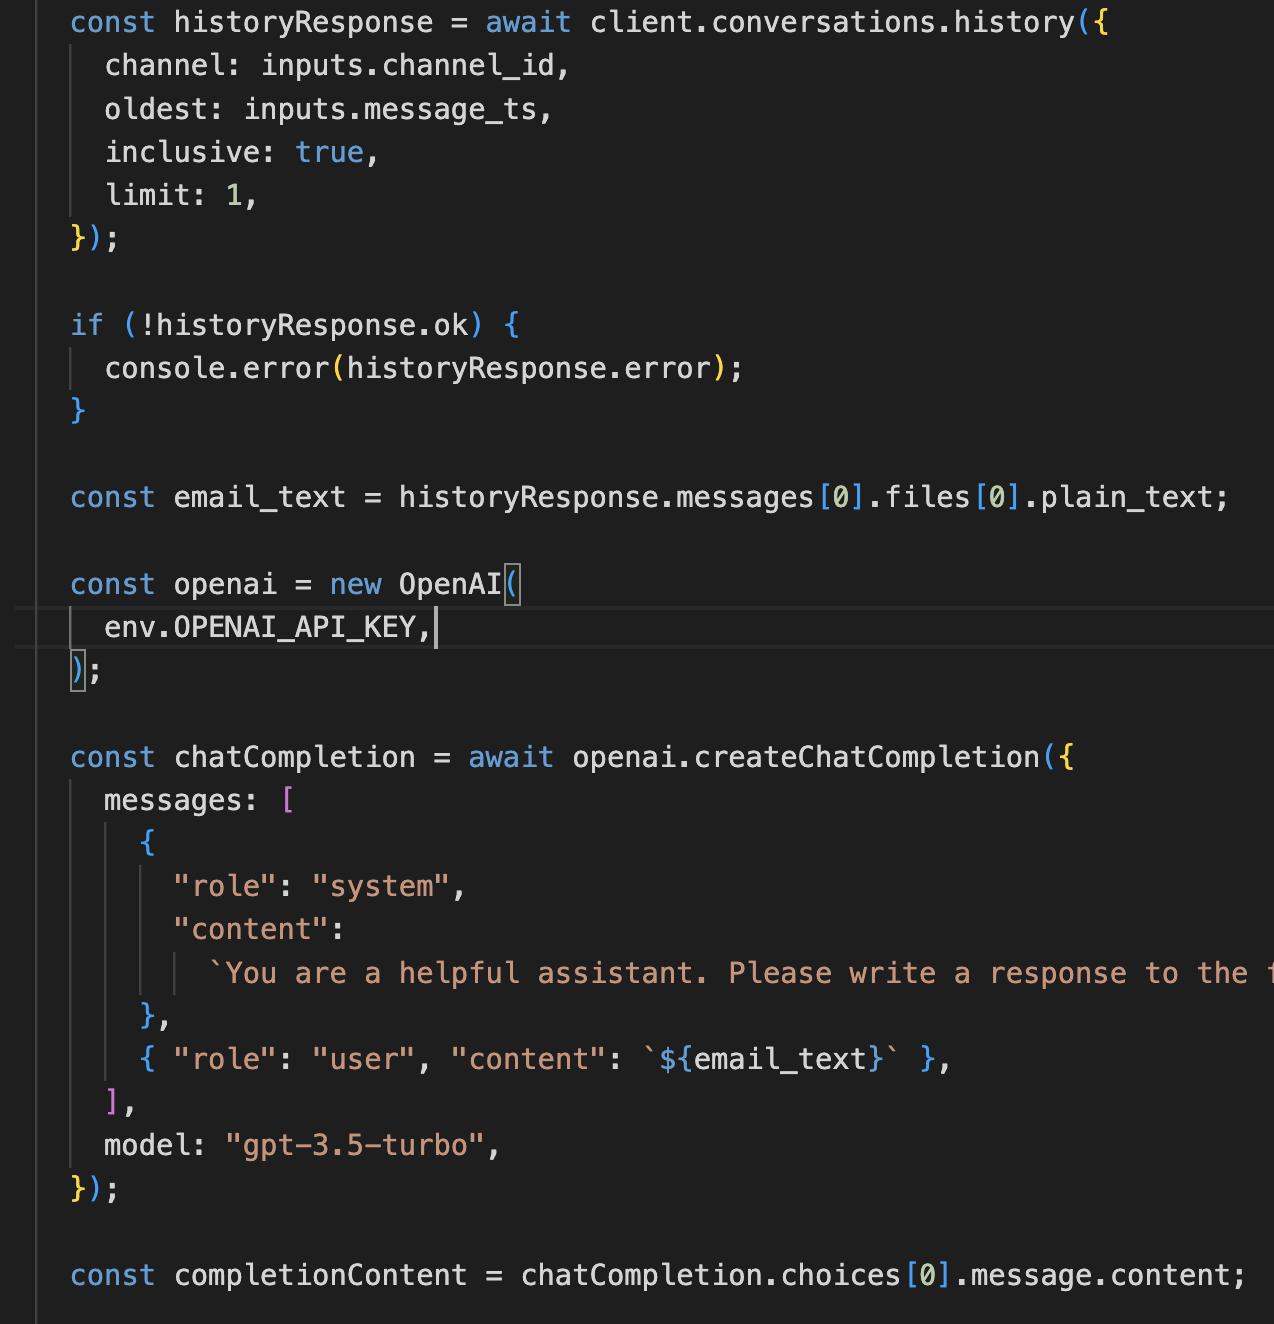The width and height of the screenshot is (1274, 1324).
Task: Click the OpenAI constructor name
Action: [449, 584]
